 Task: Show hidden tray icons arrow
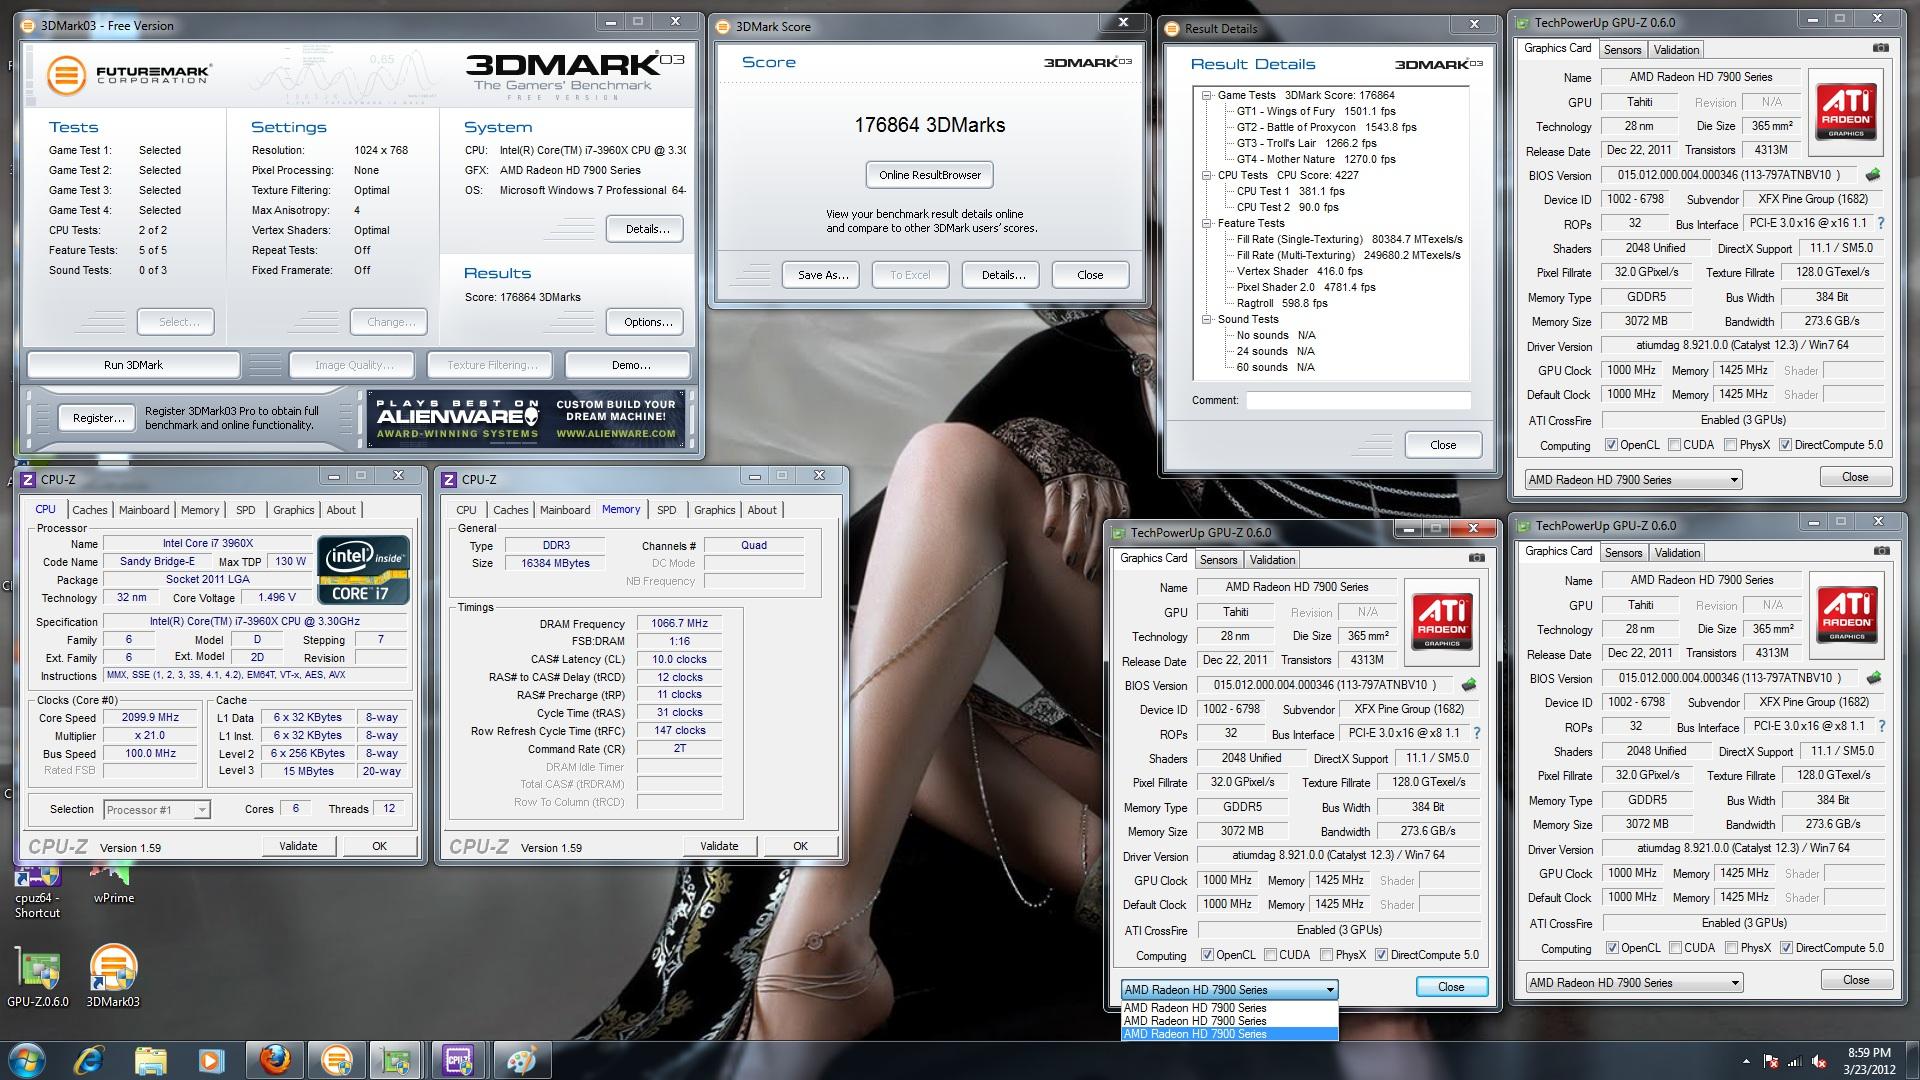tap(1747, 1061)
